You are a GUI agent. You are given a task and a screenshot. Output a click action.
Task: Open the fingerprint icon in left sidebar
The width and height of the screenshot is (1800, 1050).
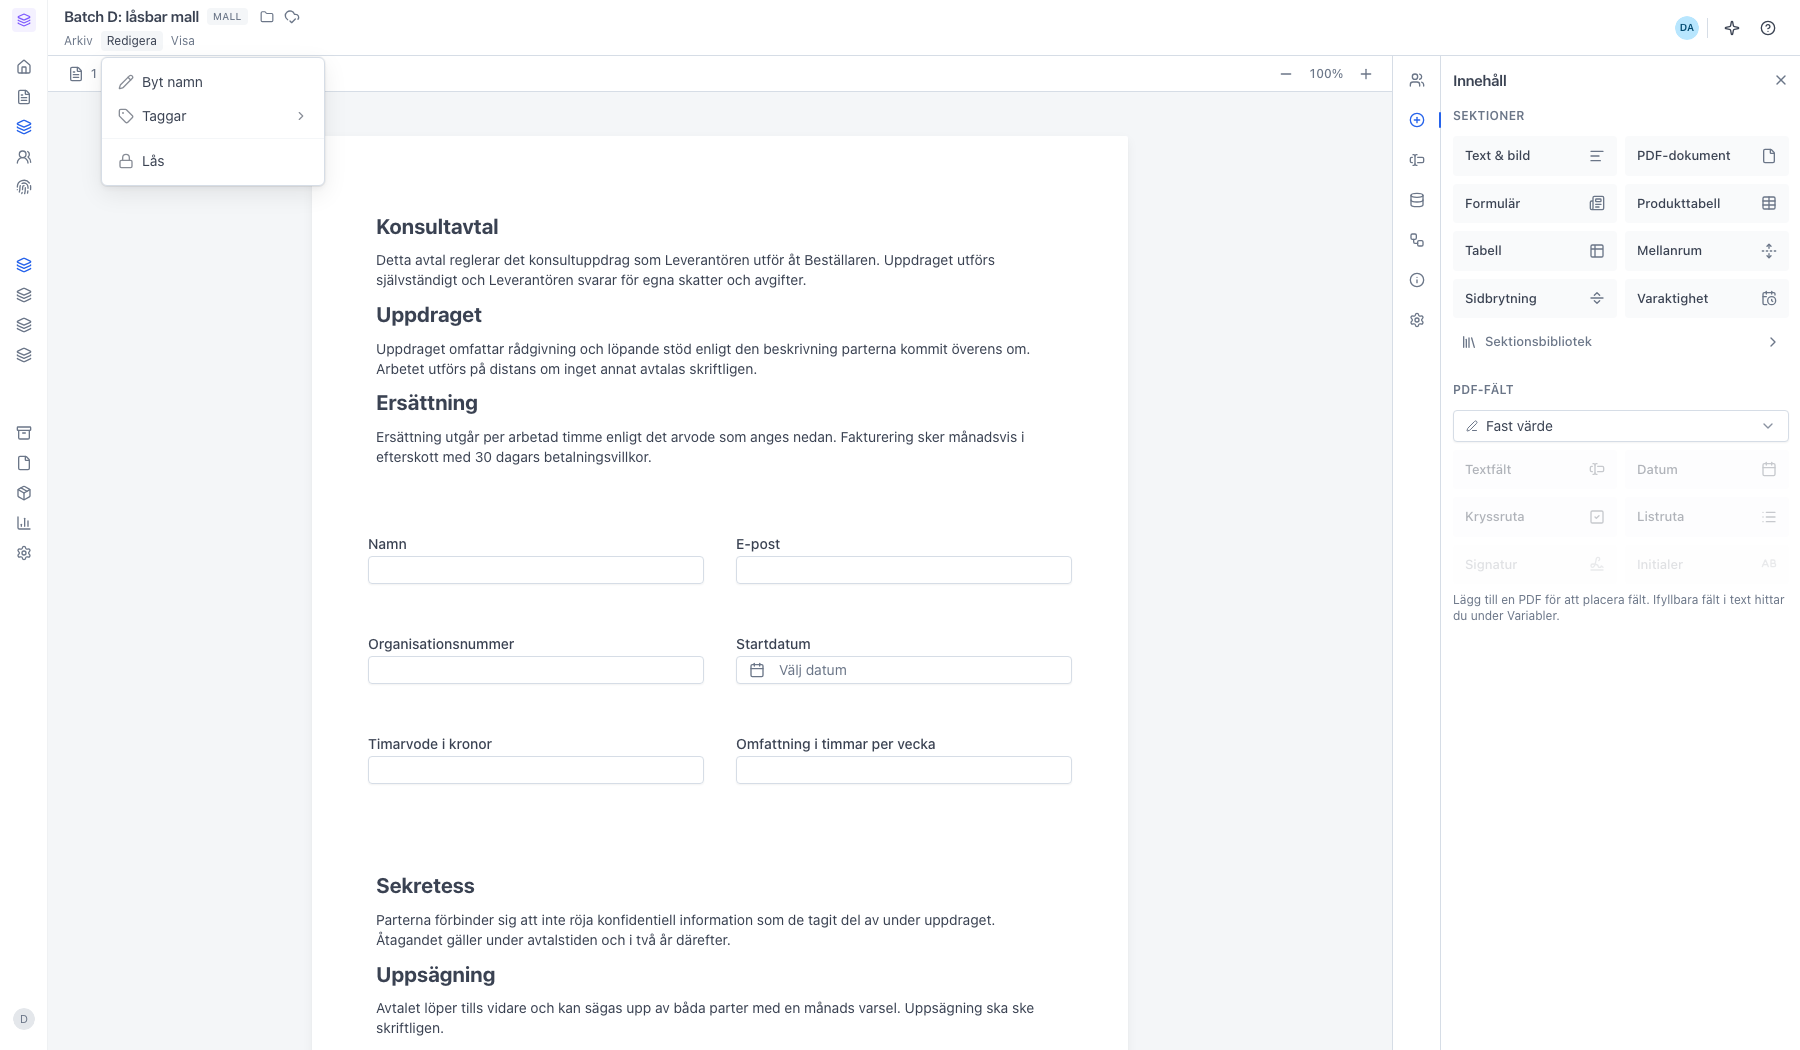(x=24, y=187)
